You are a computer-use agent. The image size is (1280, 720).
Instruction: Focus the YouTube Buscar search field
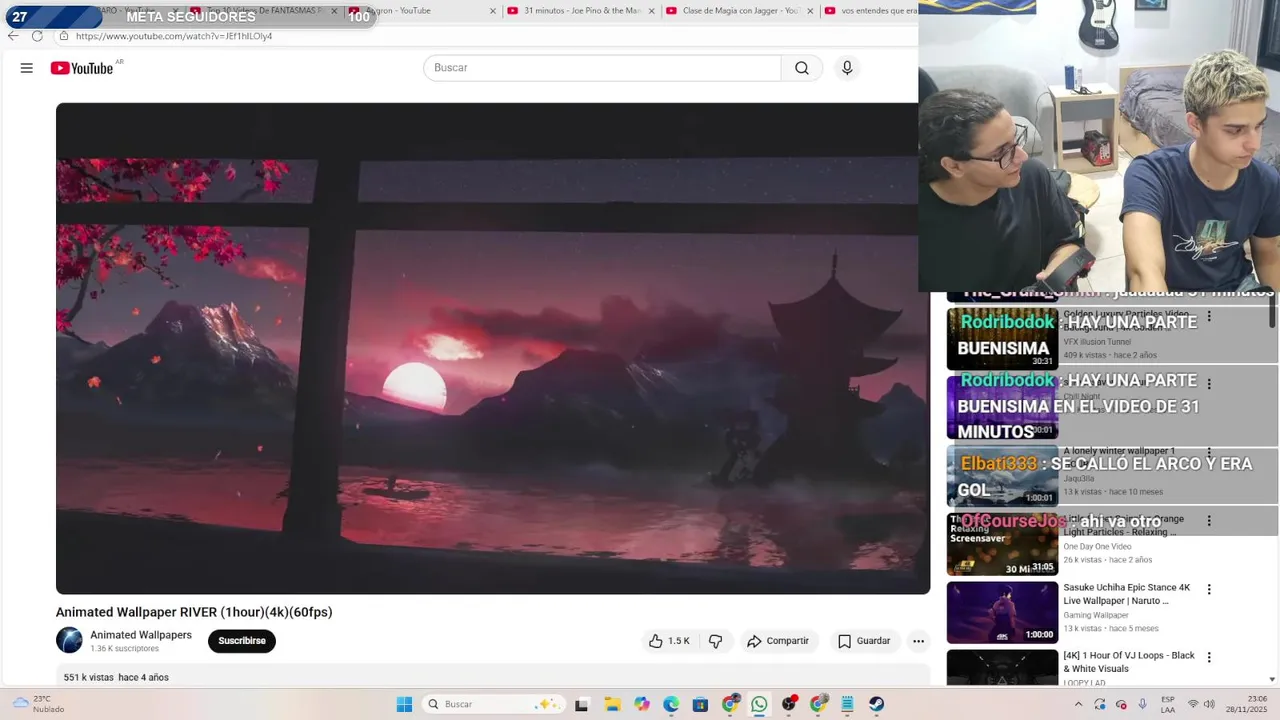point(602,68)
